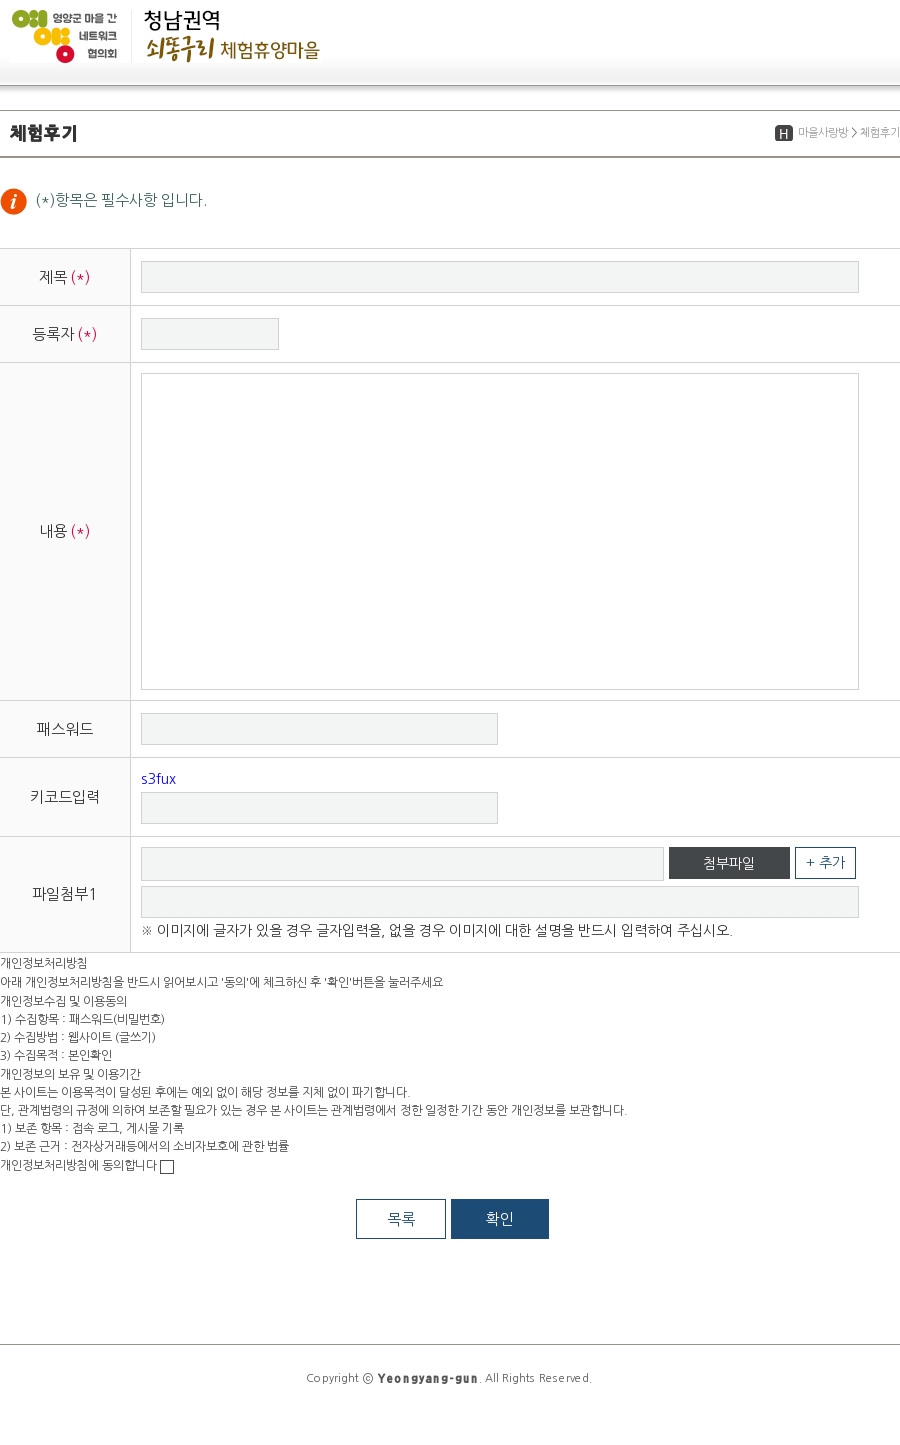900x1445 pixels.
Task: Click the 제목 title input field
Action: [500, 277]
